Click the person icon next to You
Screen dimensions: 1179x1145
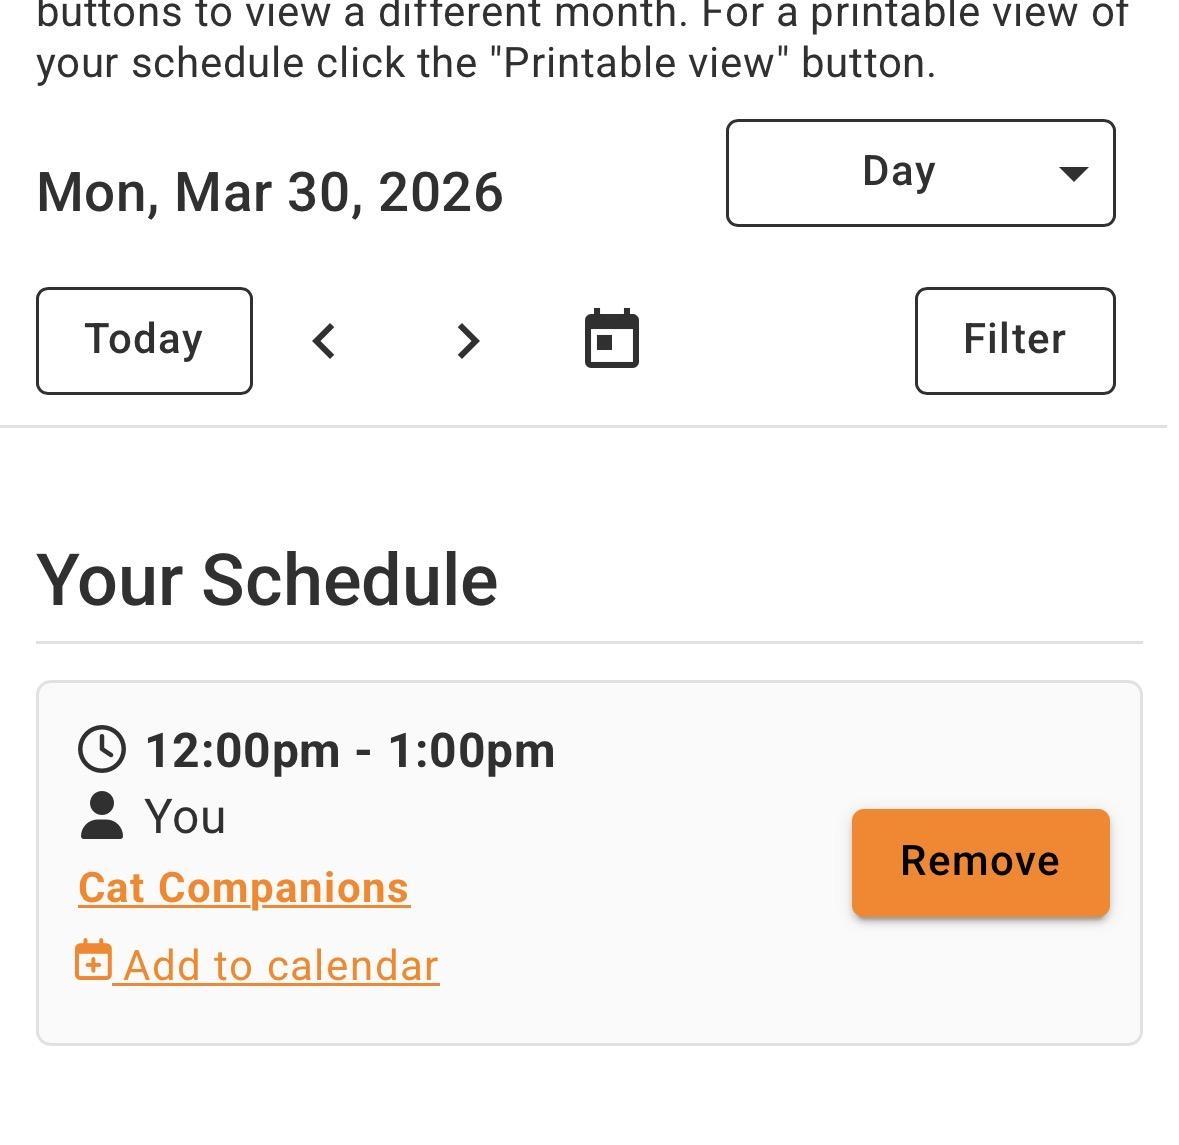pos(101,816)
